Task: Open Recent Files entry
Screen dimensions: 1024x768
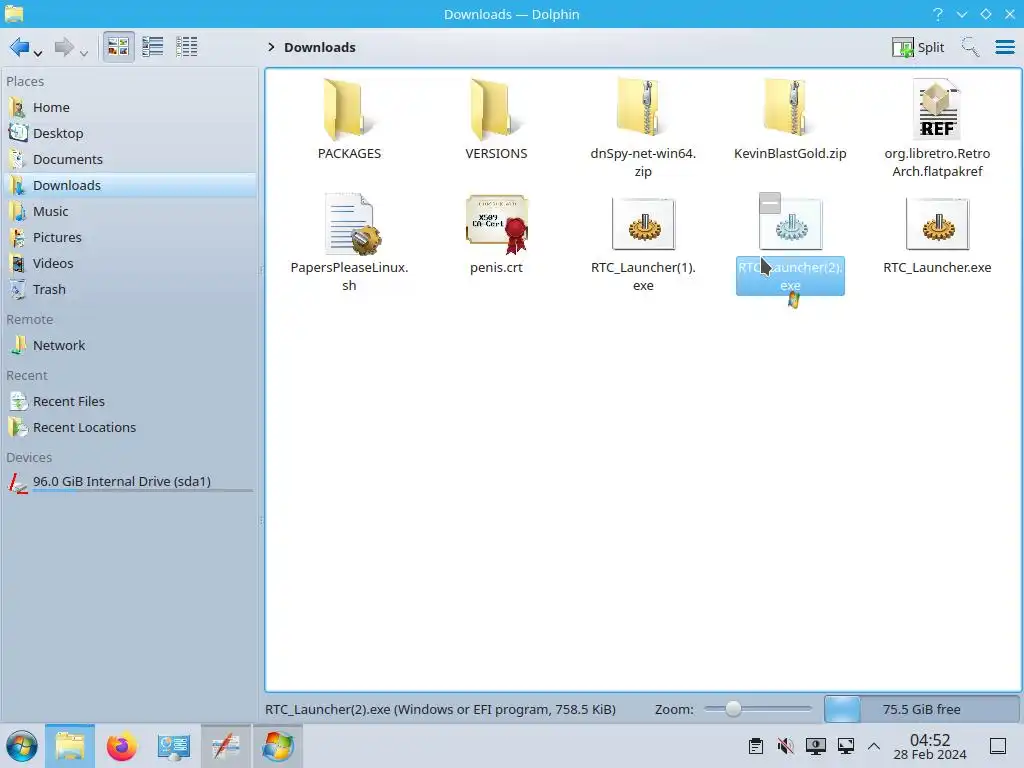Action: tap(130, 402)
